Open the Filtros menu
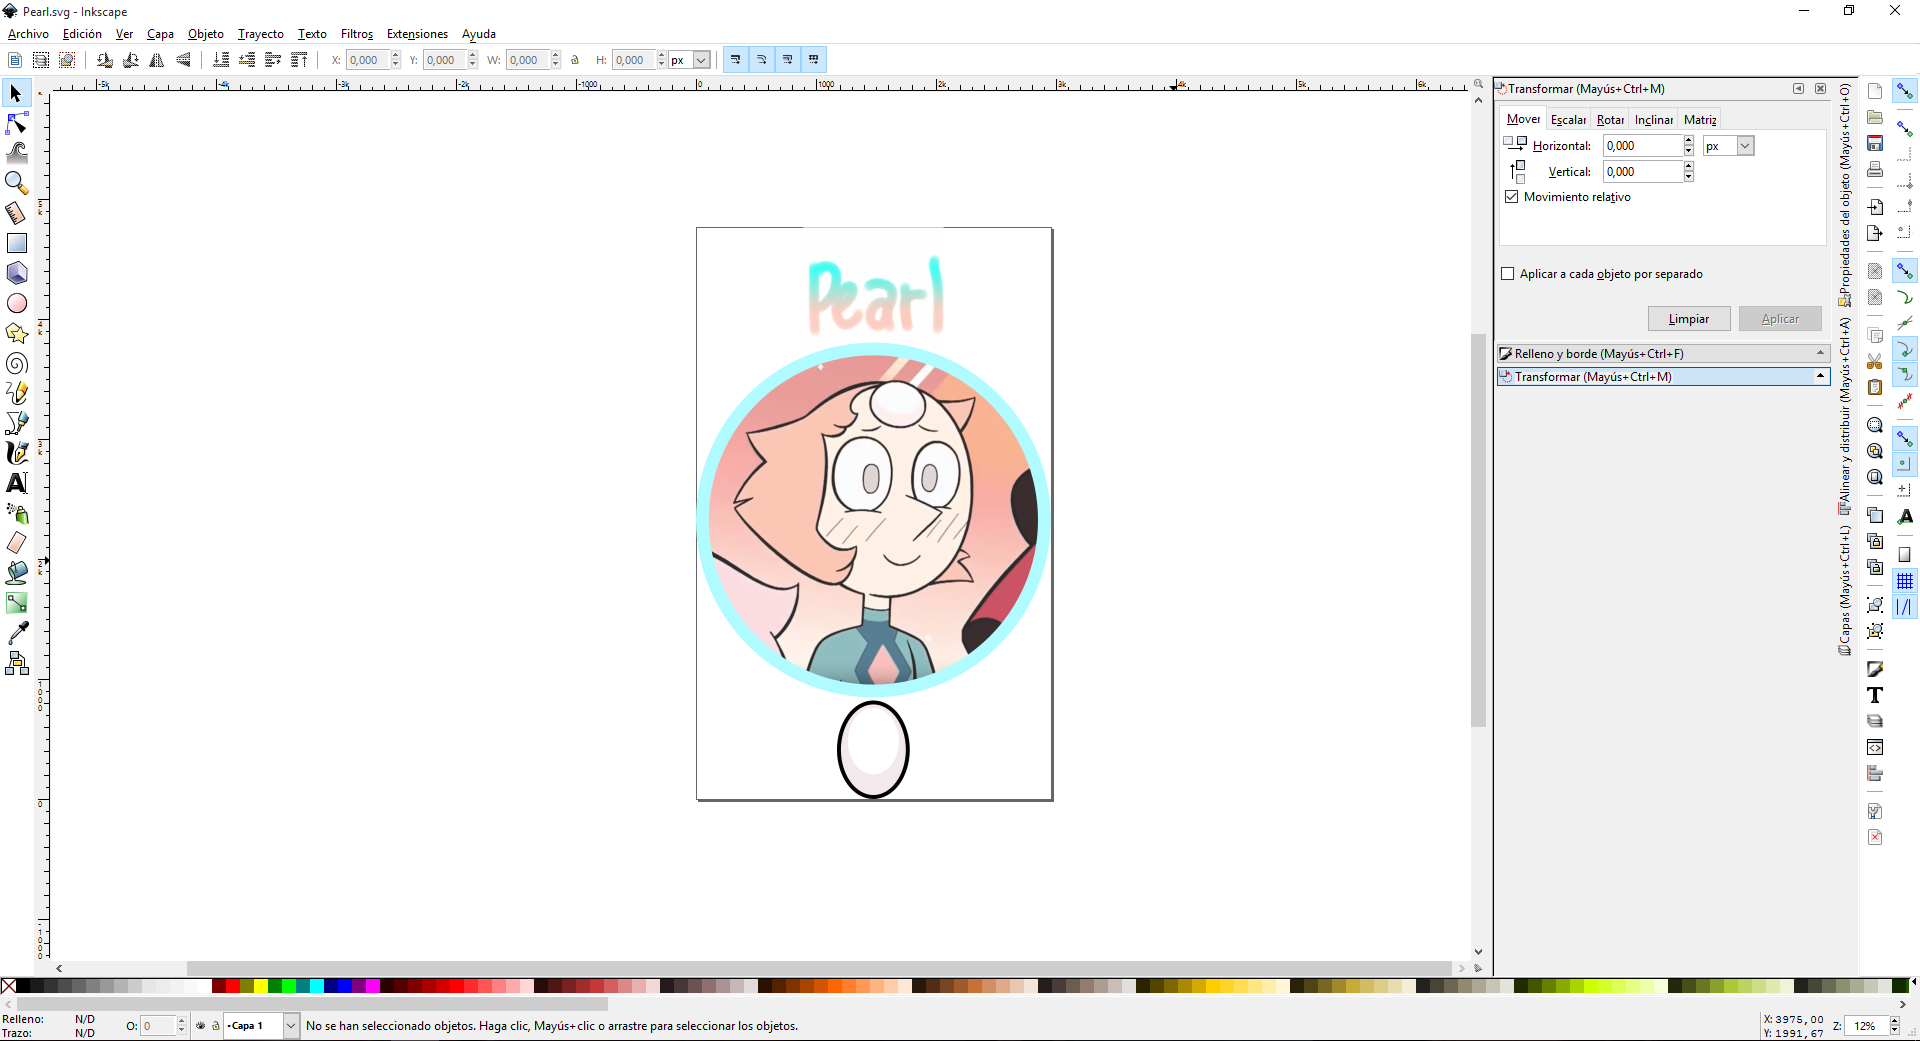This screenshot has width=1920, height=1041. [x=357, y=34]
